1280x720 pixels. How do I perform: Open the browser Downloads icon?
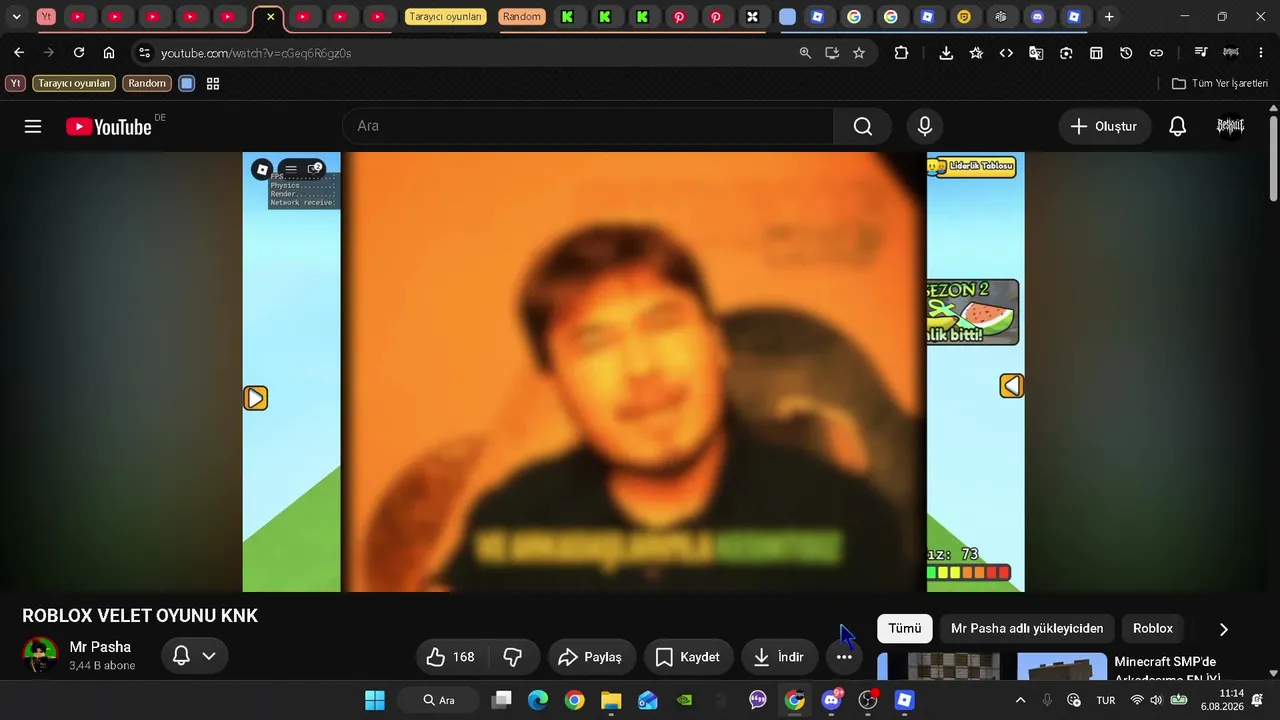tap(946, 53)
